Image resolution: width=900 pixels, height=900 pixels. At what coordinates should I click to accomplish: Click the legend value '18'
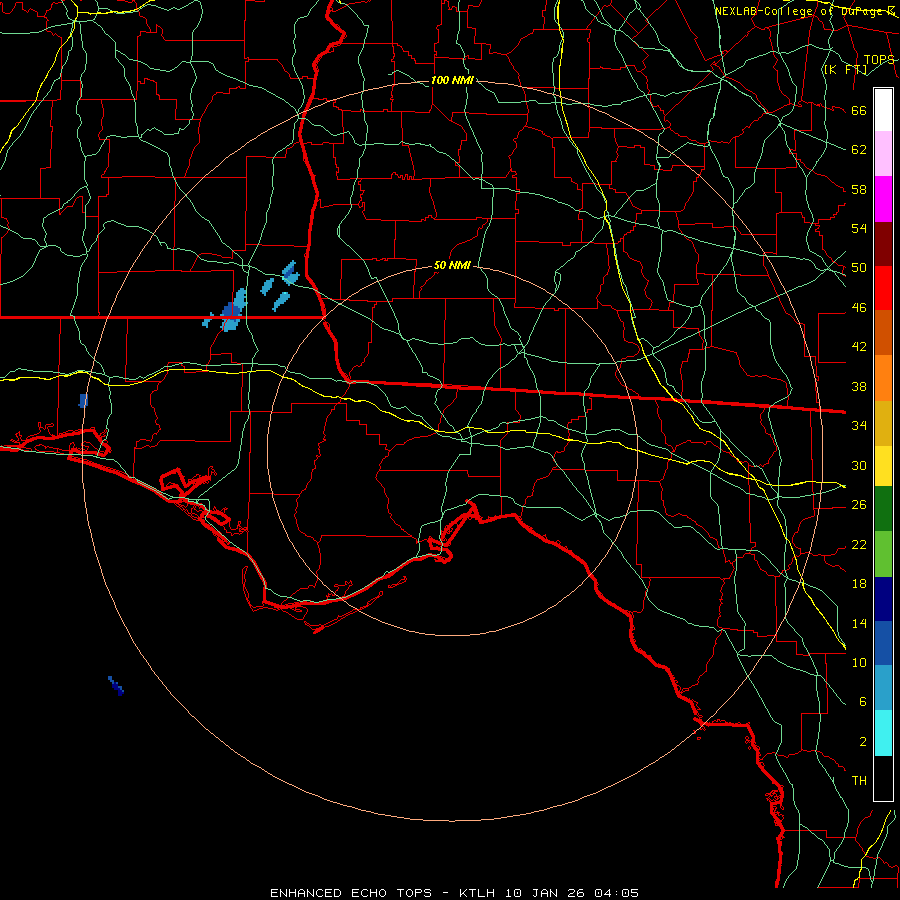(859, 584)
